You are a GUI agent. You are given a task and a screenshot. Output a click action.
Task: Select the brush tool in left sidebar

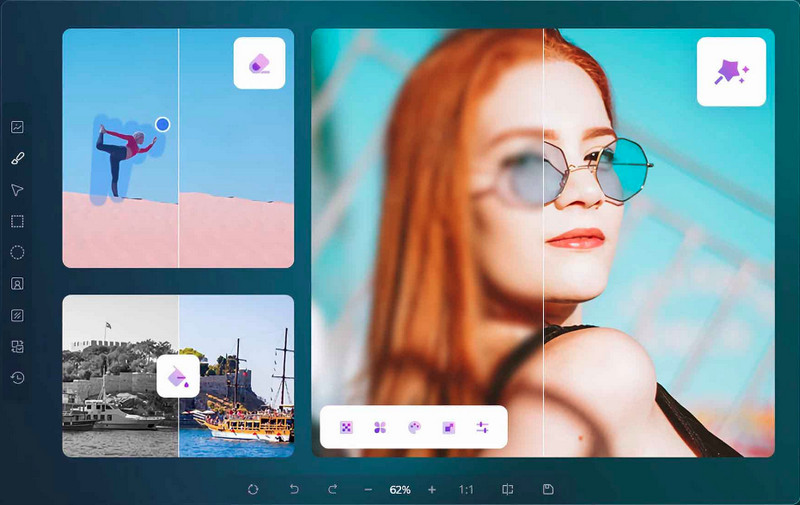pos(17,158)
